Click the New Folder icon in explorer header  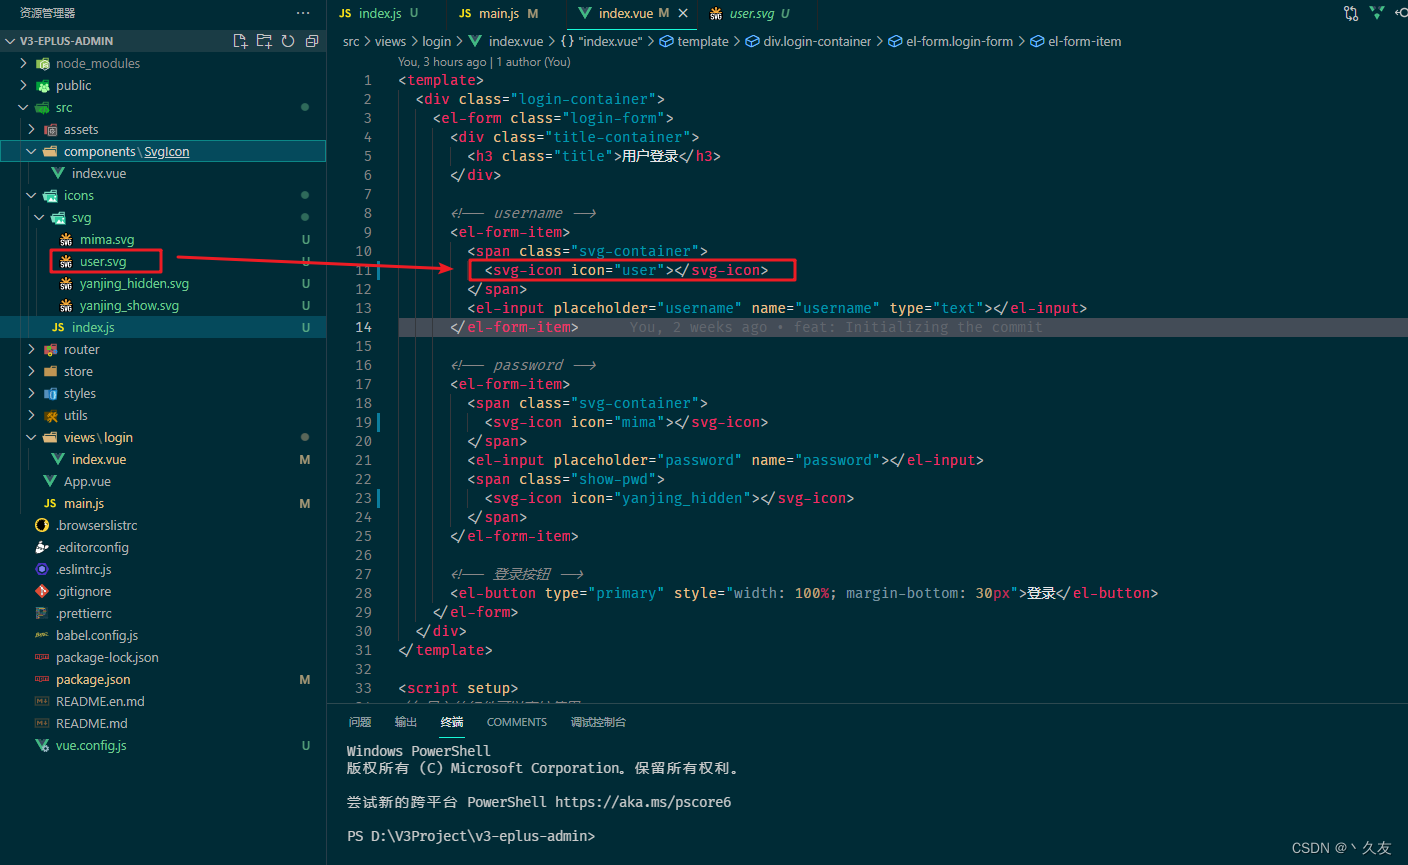point(264,41)
